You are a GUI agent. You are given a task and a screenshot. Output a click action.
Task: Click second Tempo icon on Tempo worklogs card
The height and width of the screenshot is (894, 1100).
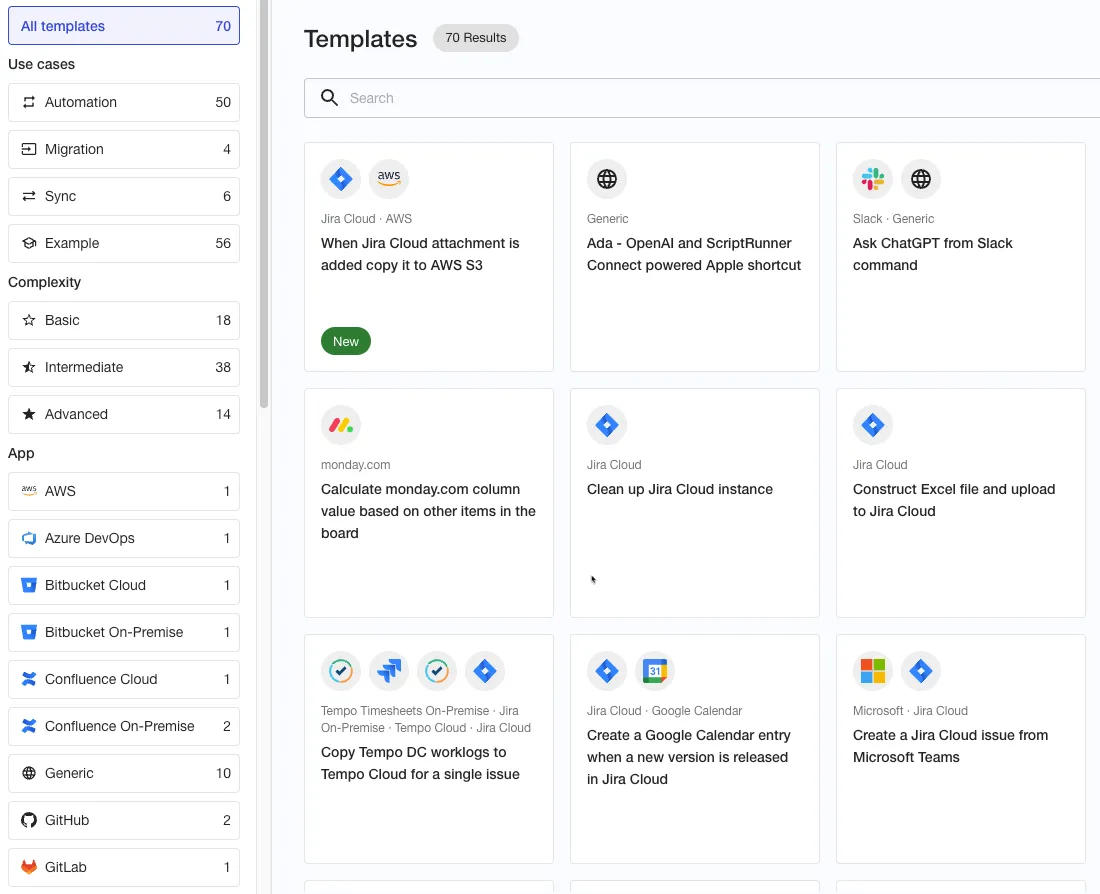436,671
